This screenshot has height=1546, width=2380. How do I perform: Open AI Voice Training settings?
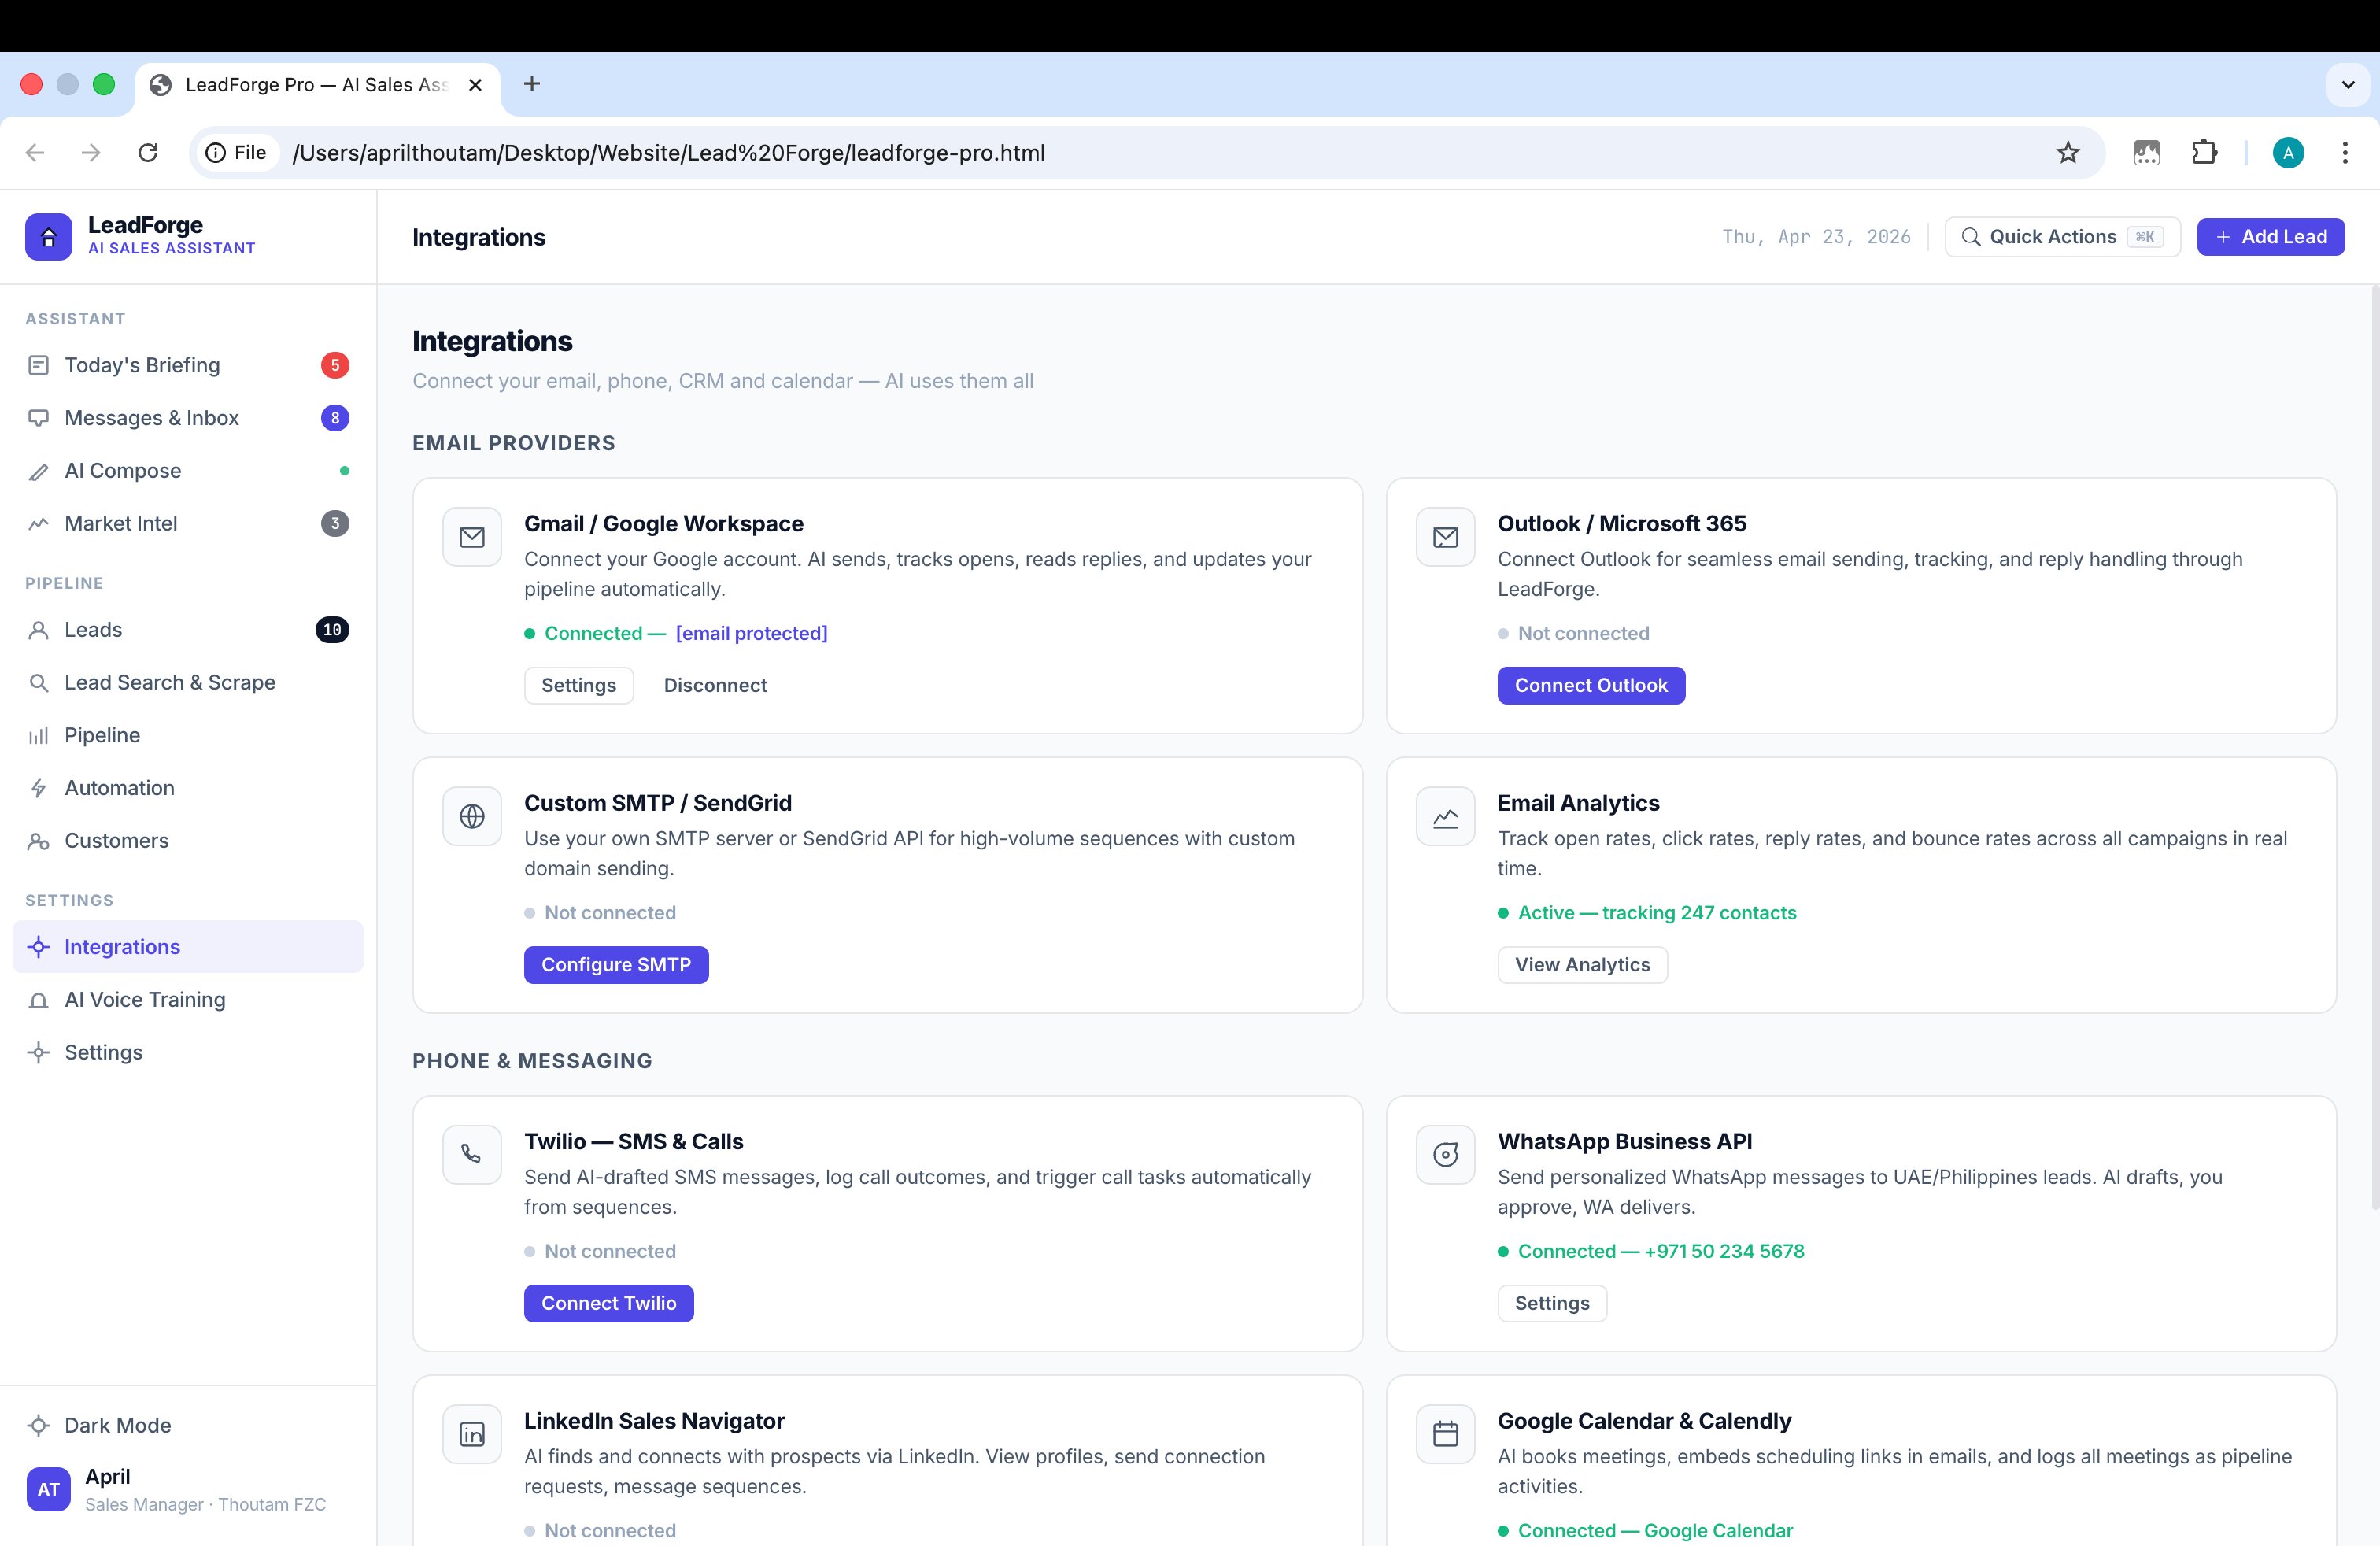(144, 999)
